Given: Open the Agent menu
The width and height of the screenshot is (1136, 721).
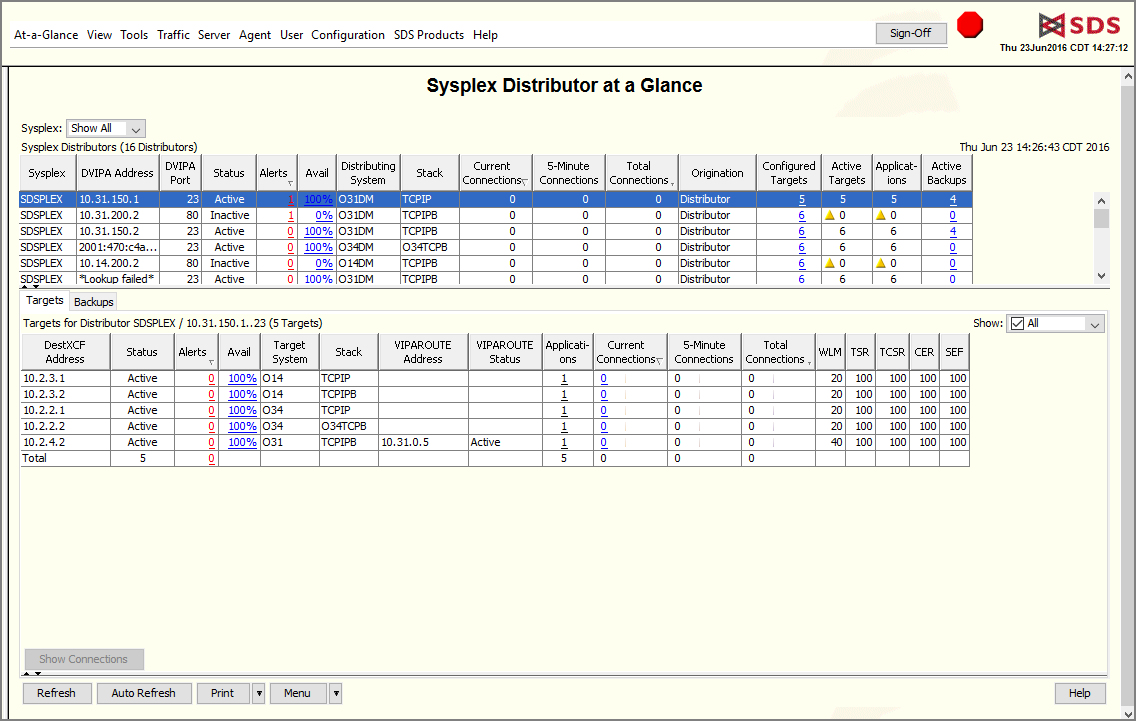Looking at the screenshot, I should pyautogui.click(x=255, y=35).
